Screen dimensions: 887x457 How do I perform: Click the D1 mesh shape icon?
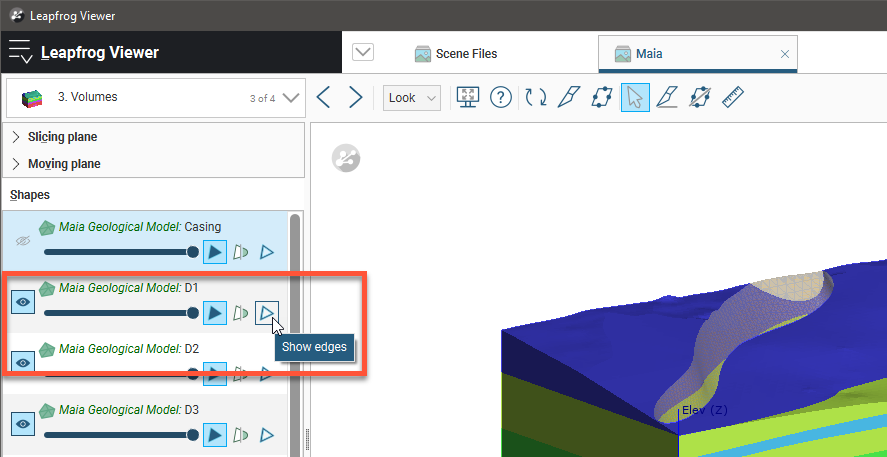point(47,288)
